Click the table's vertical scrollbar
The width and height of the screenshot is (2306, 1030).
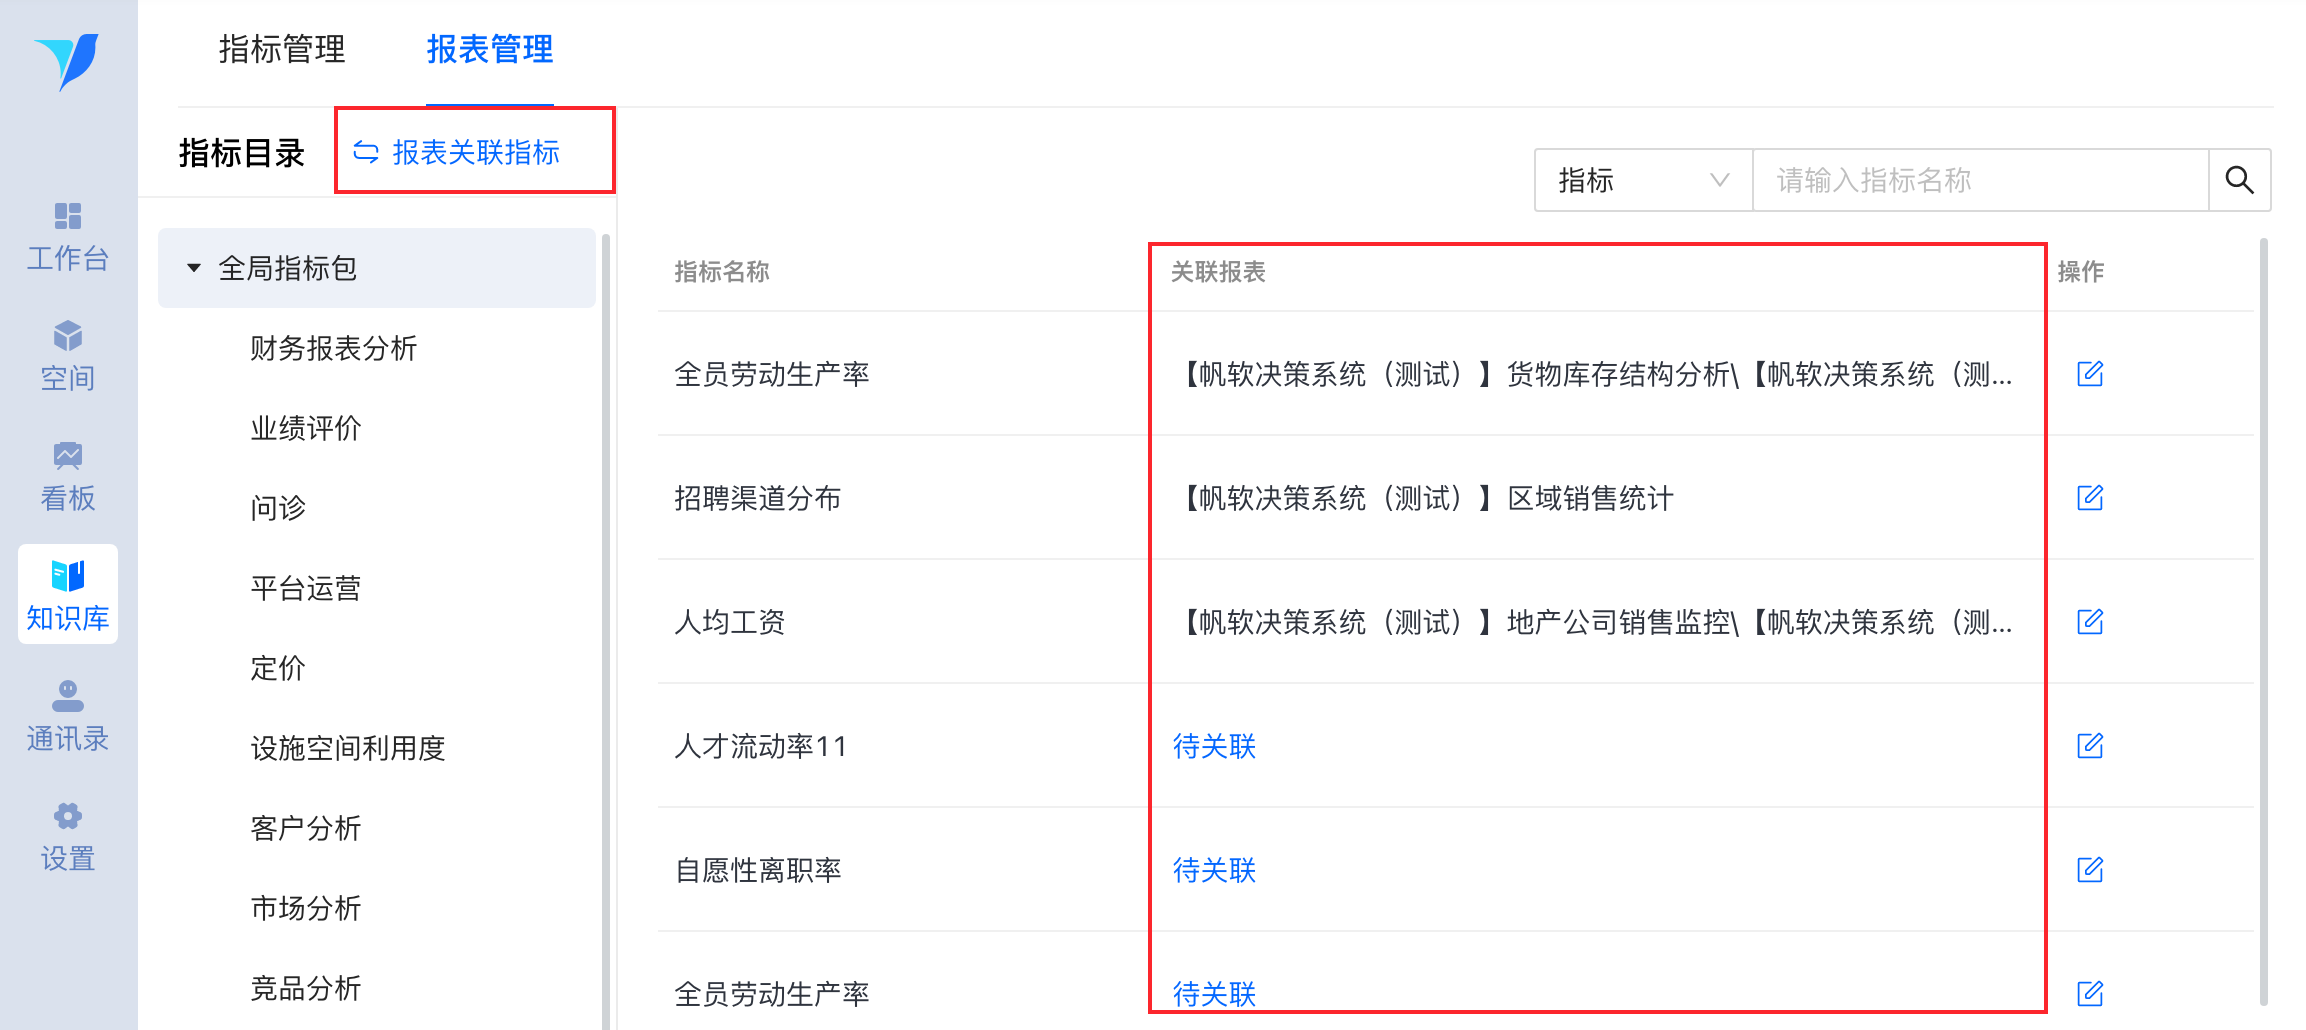(2263, 620)
